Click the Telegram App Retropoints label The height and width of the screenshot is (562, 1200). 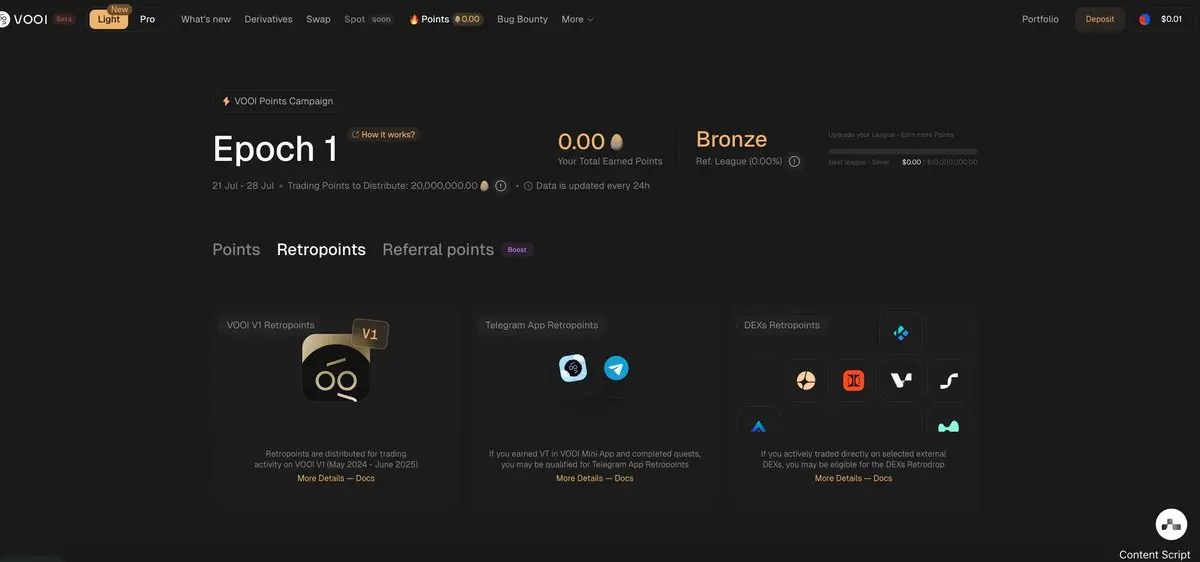click(541, 325)
